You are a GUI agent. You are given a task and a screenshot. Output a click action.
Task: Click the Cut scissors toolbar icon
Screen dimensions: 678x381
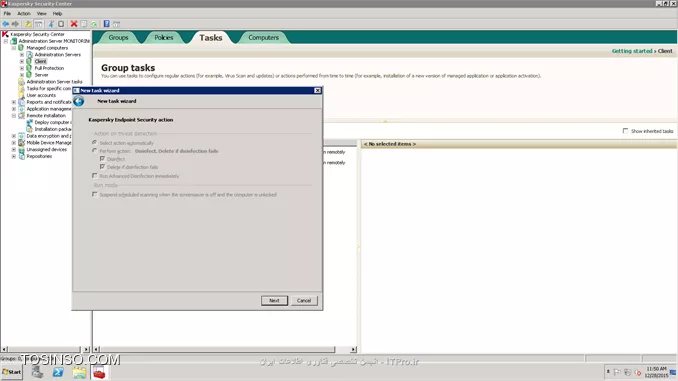(51, 24)
